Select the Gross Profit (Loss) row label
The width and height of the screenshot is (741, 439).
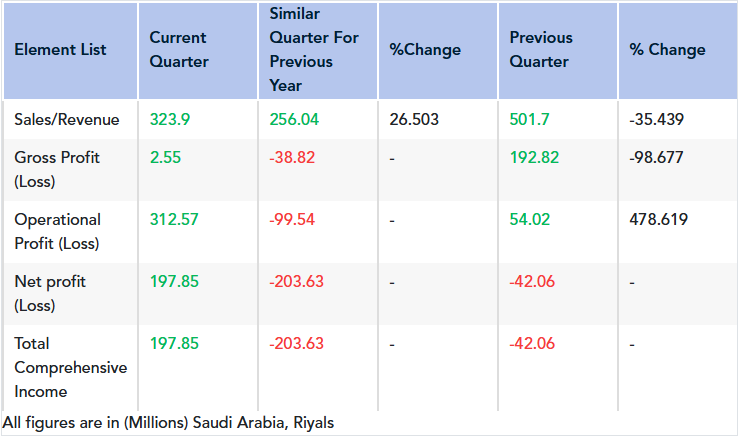coord(57,170)
